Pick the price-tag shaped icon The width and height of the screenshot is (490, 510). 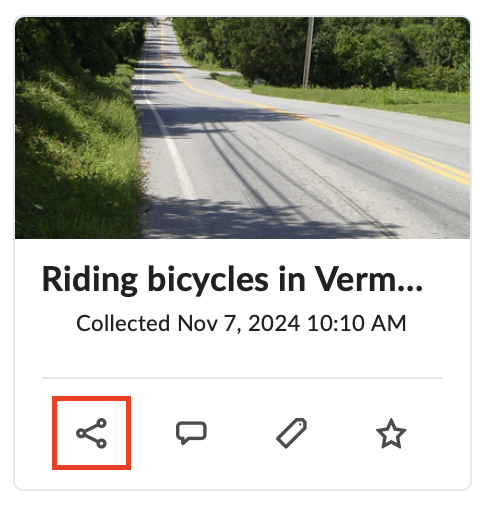(292, 433)
